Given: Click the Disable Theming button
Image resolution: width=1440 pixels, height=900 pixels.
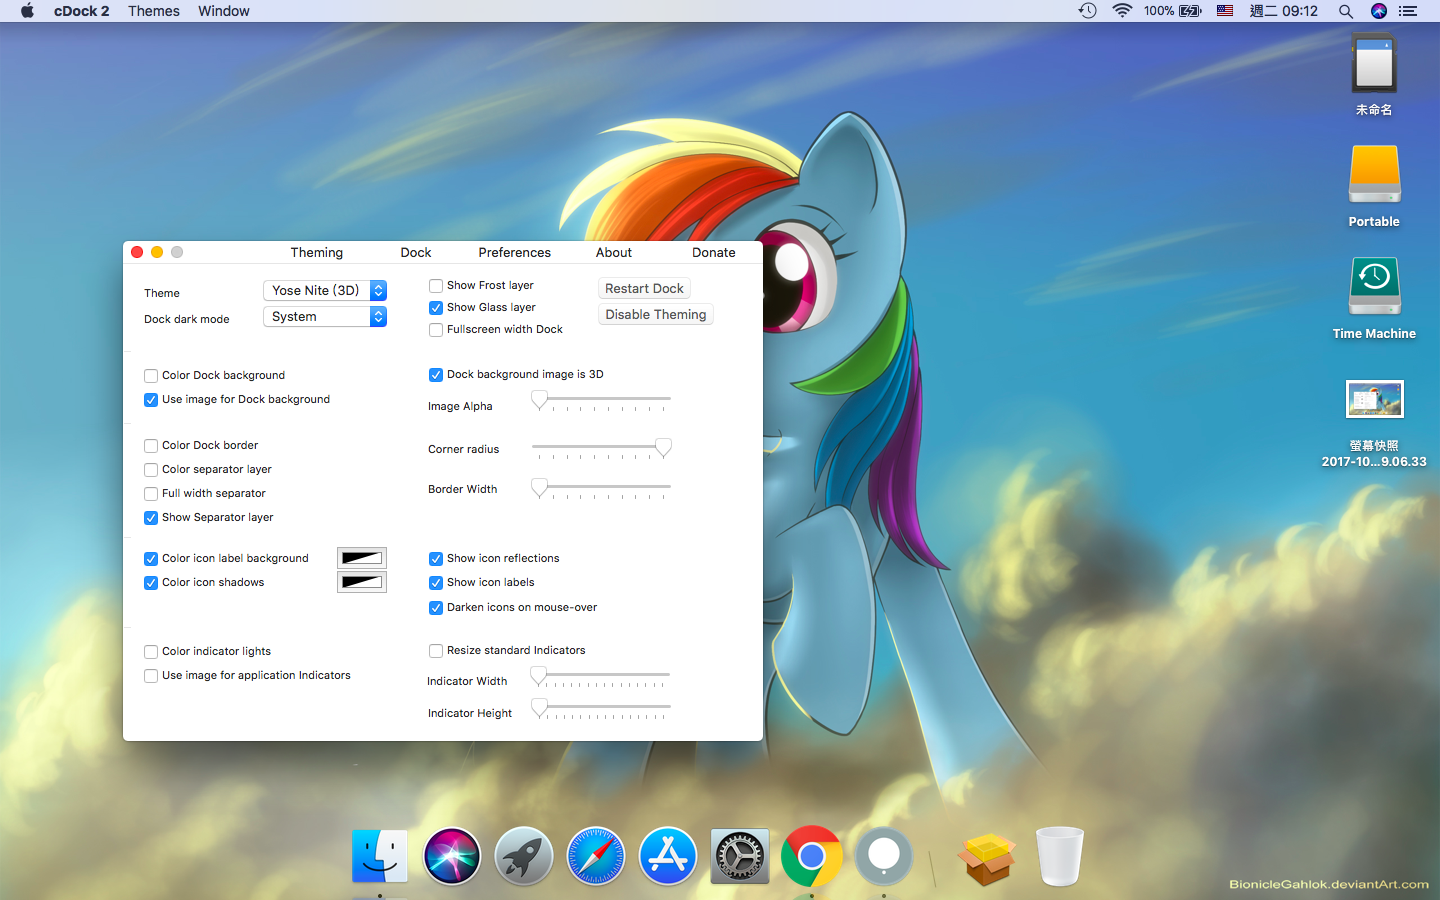Looking at the screenshot, I should point(656,314).
